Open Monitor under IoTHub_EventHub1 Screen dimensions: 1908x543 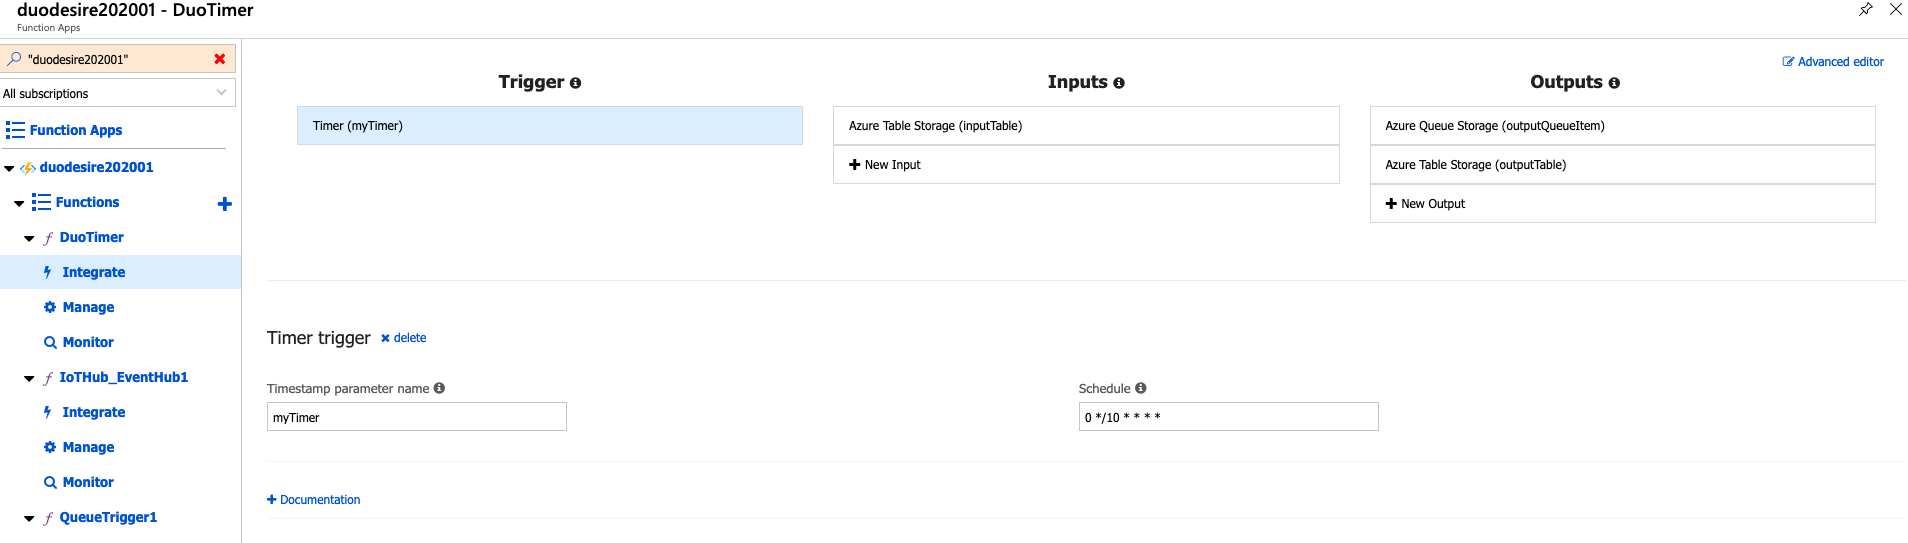coord(88,482)
